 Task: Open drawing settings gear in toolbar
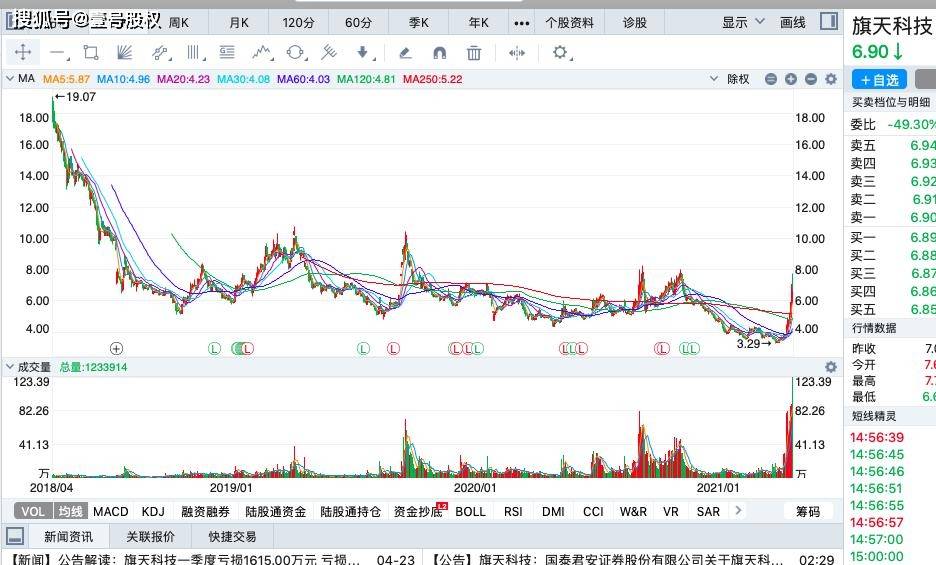pyautogui.click(x=560, y=53)
